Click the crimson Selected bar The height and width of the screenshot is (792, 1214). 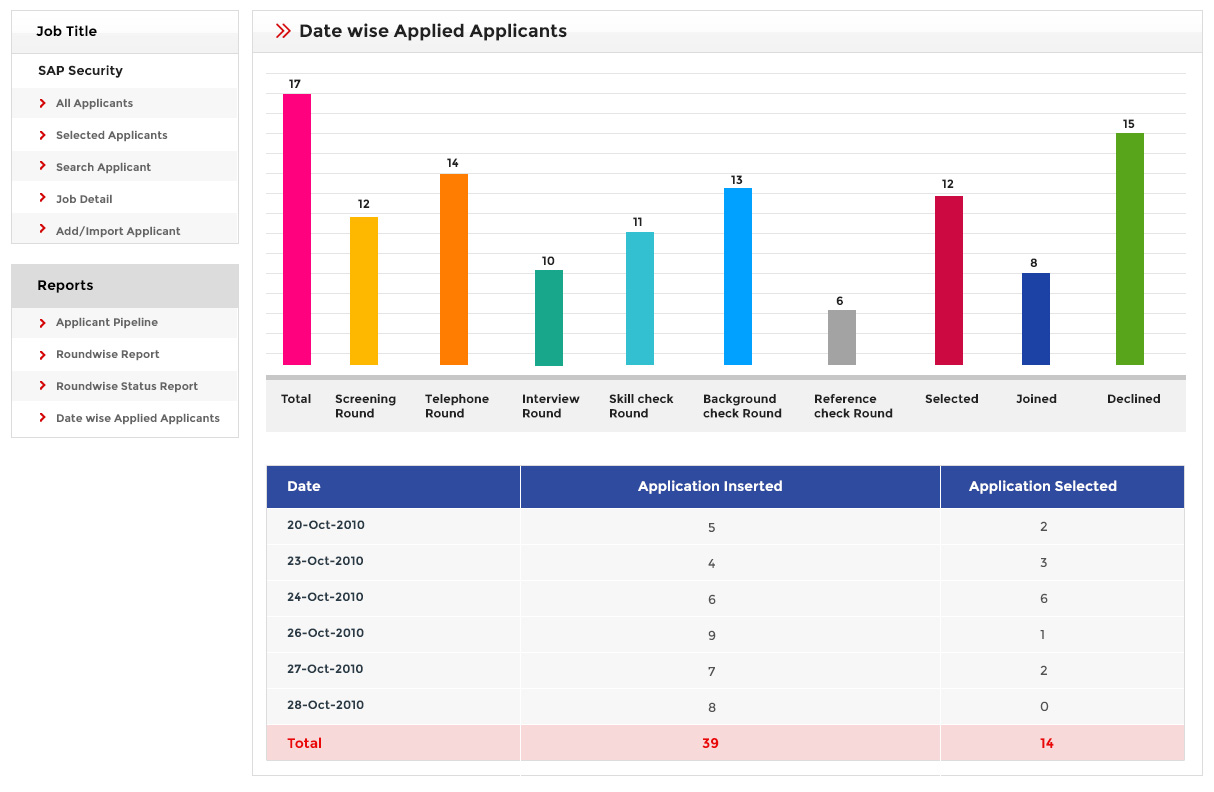coord(949,281)
